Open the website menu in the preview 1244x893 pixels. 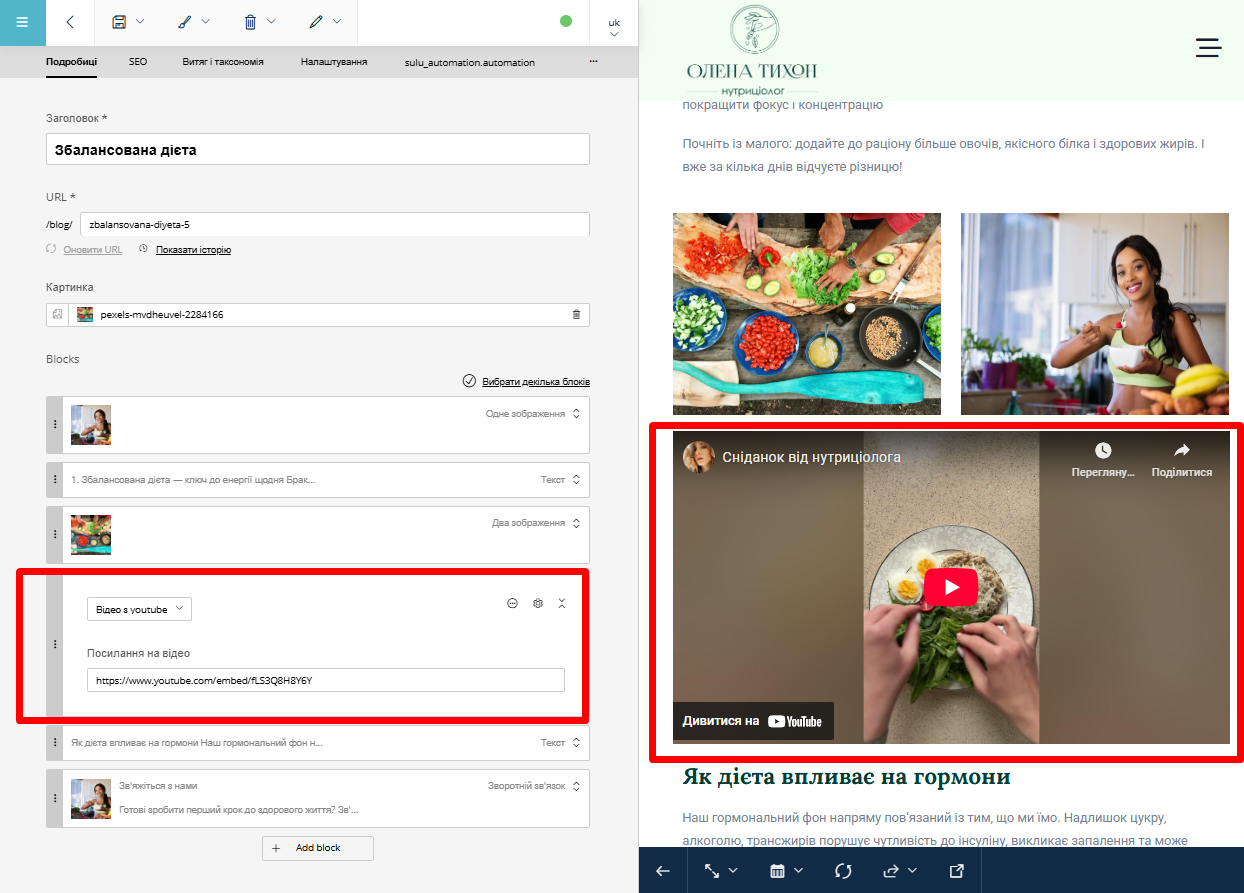(x=1208, y=47)
